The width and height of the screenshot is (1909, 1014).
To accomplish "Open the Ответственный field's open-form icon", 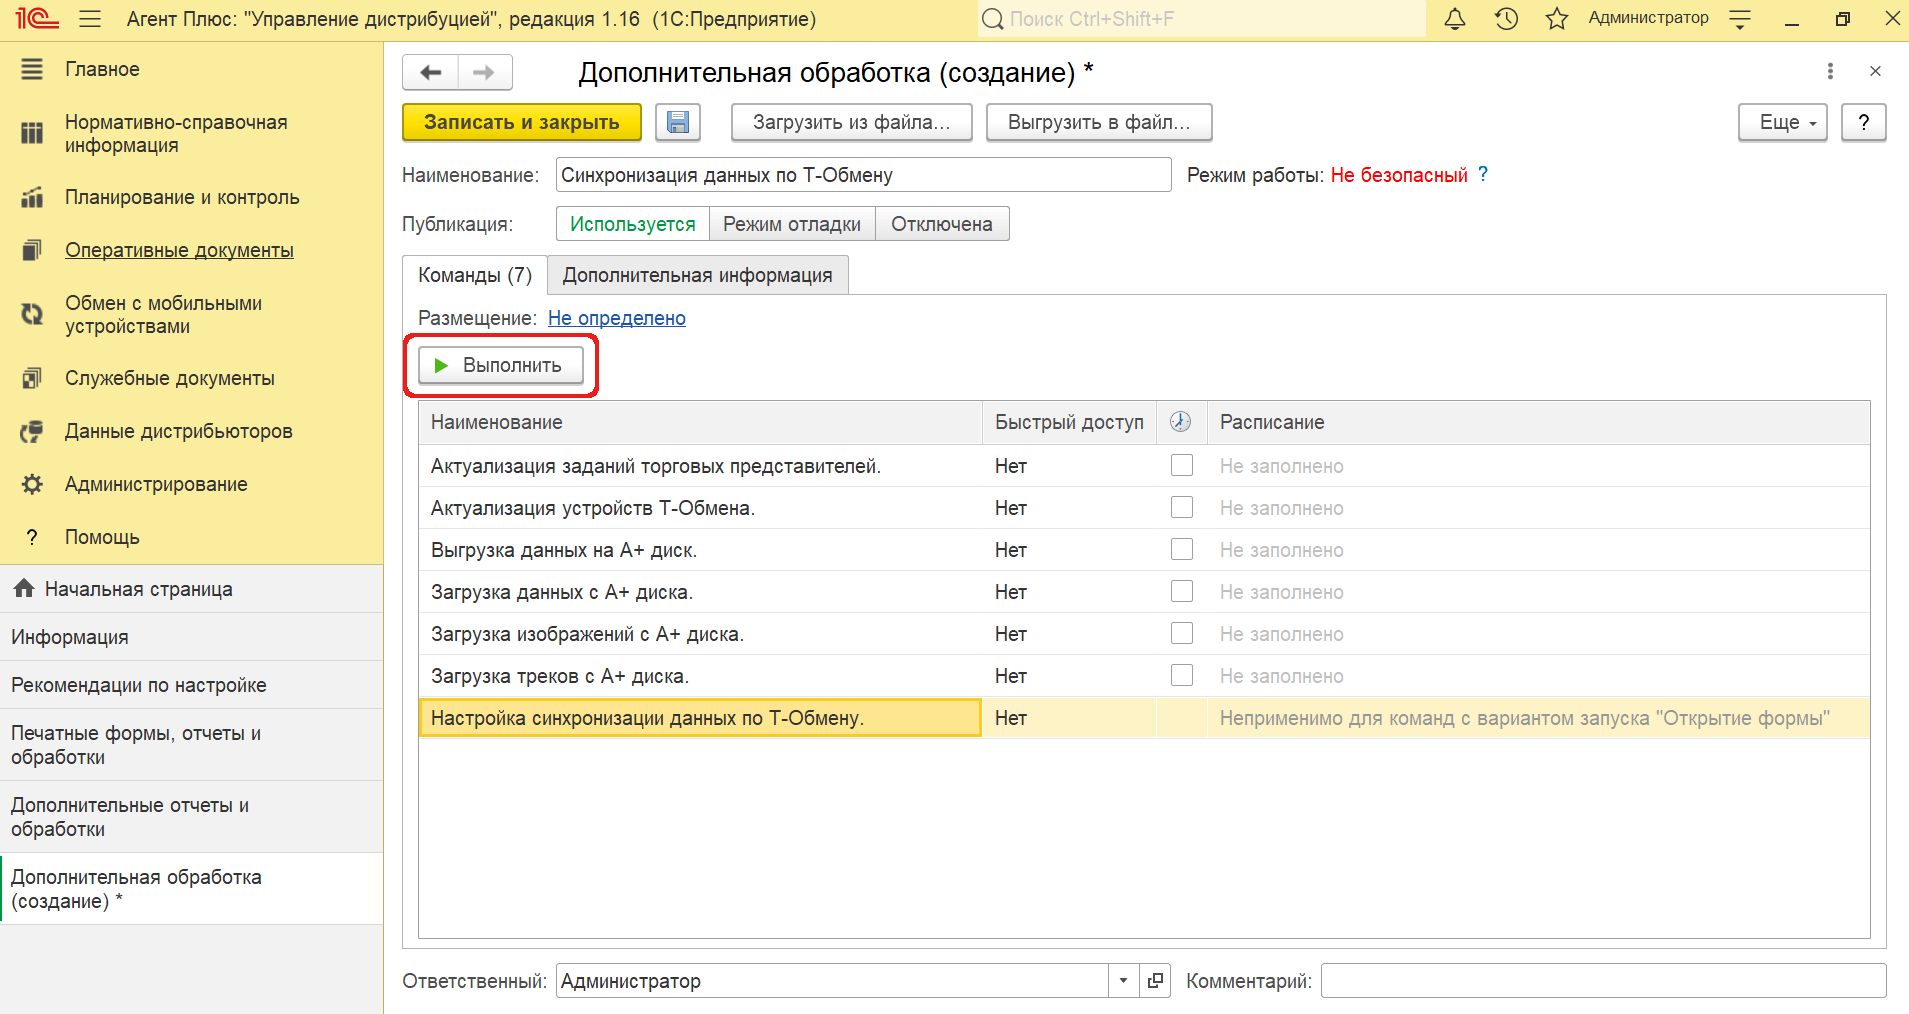I will [1155, 981].
